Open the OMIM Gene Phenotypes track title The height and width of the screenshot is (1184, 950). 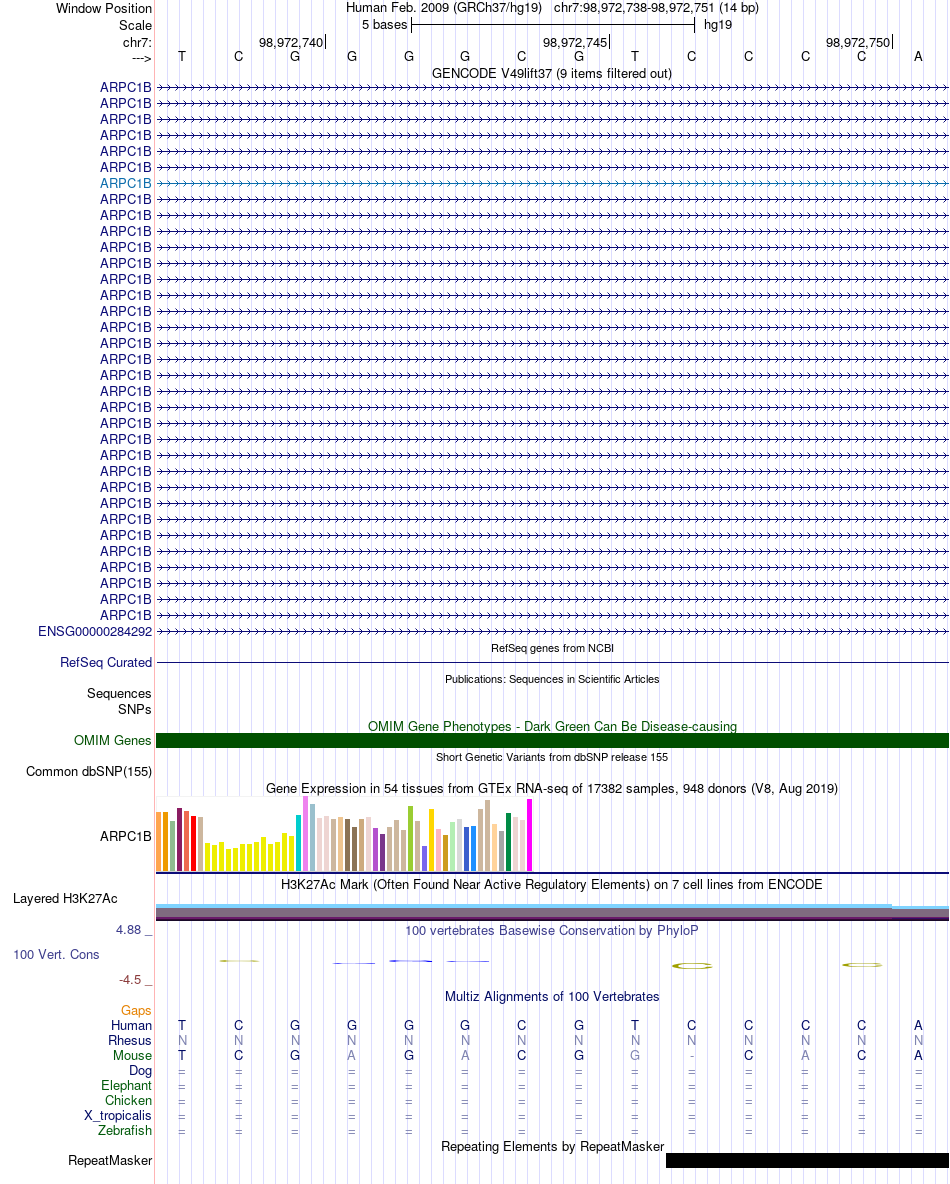[x=552, y=726]
